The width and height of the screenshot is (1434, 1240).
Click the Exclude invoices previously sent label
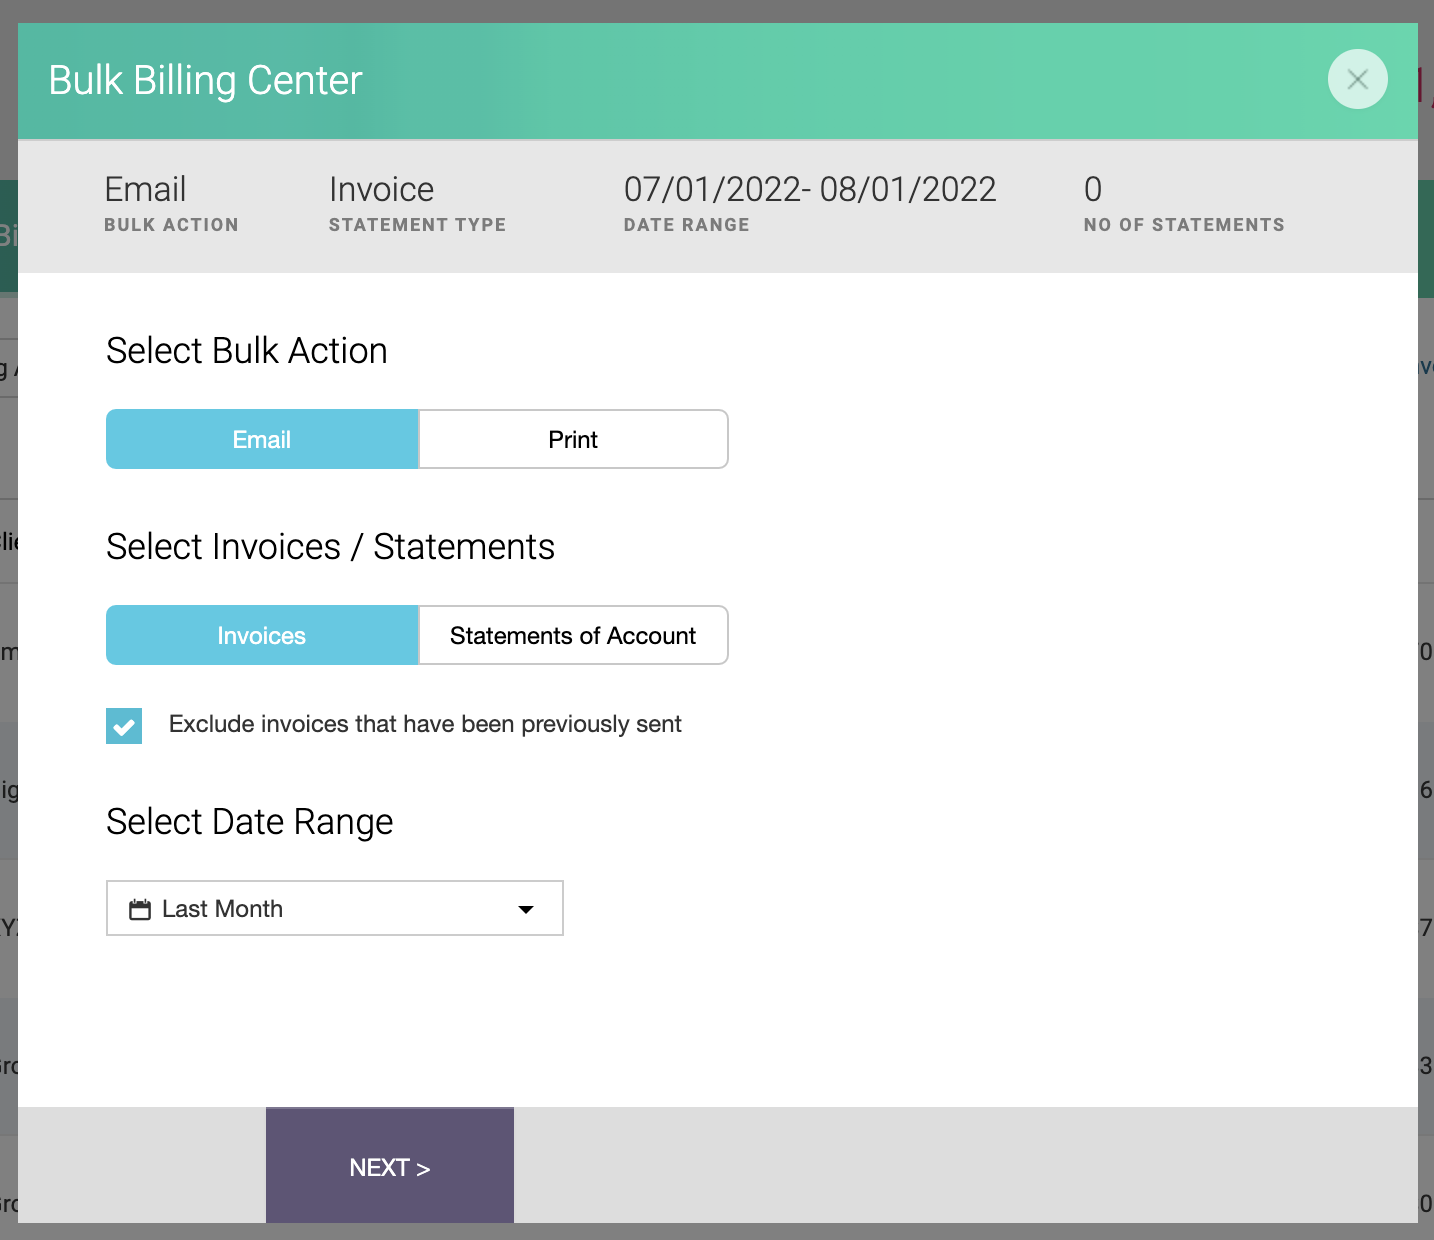425,724
